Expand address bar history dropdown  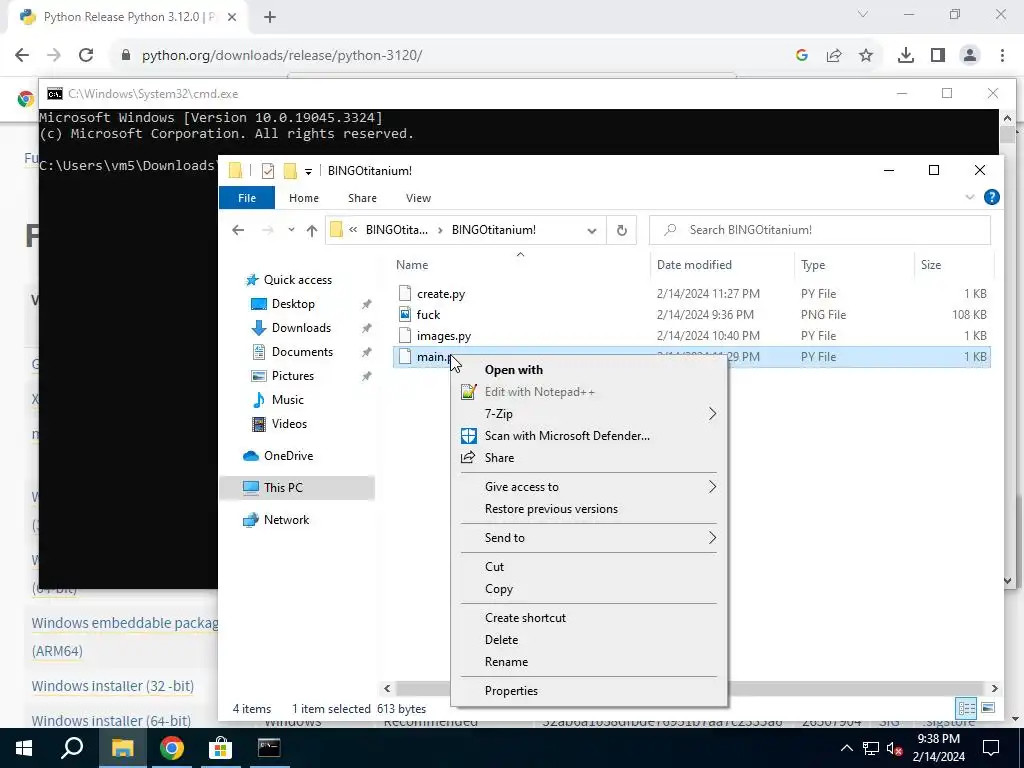(x=592, y=231)
